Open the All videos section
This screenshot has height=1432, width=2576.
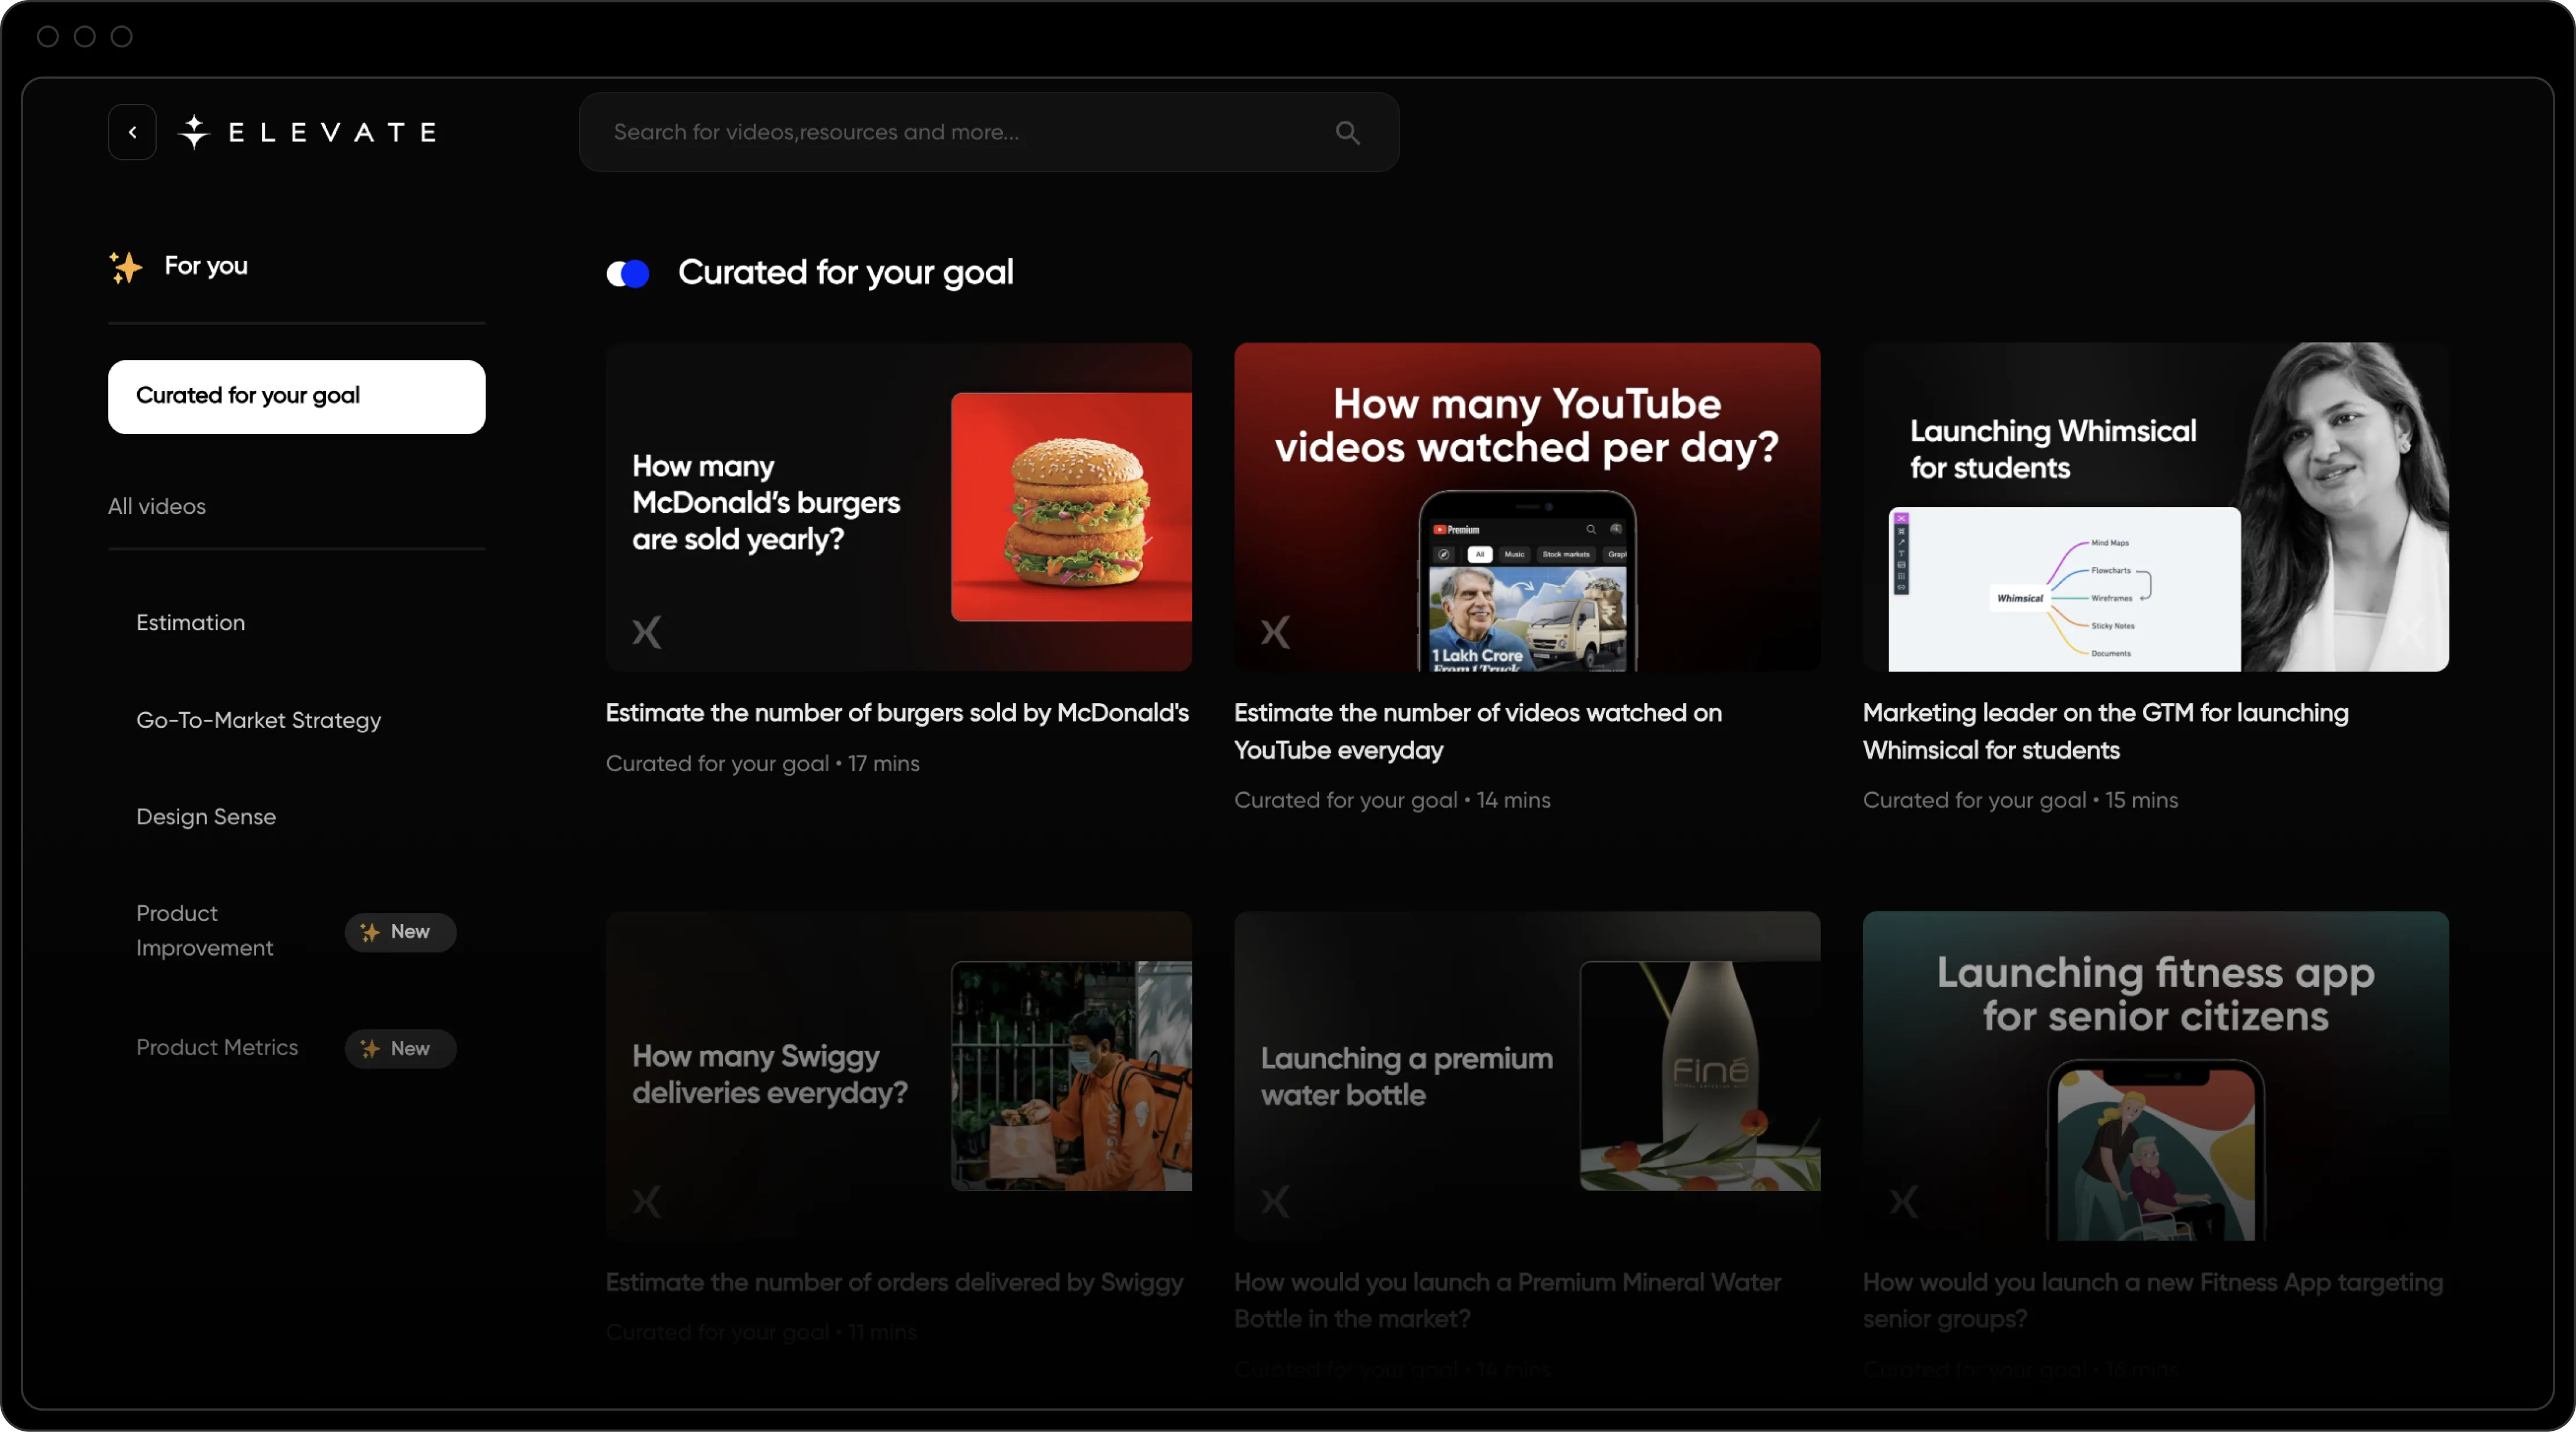click(x=157, y=507)
